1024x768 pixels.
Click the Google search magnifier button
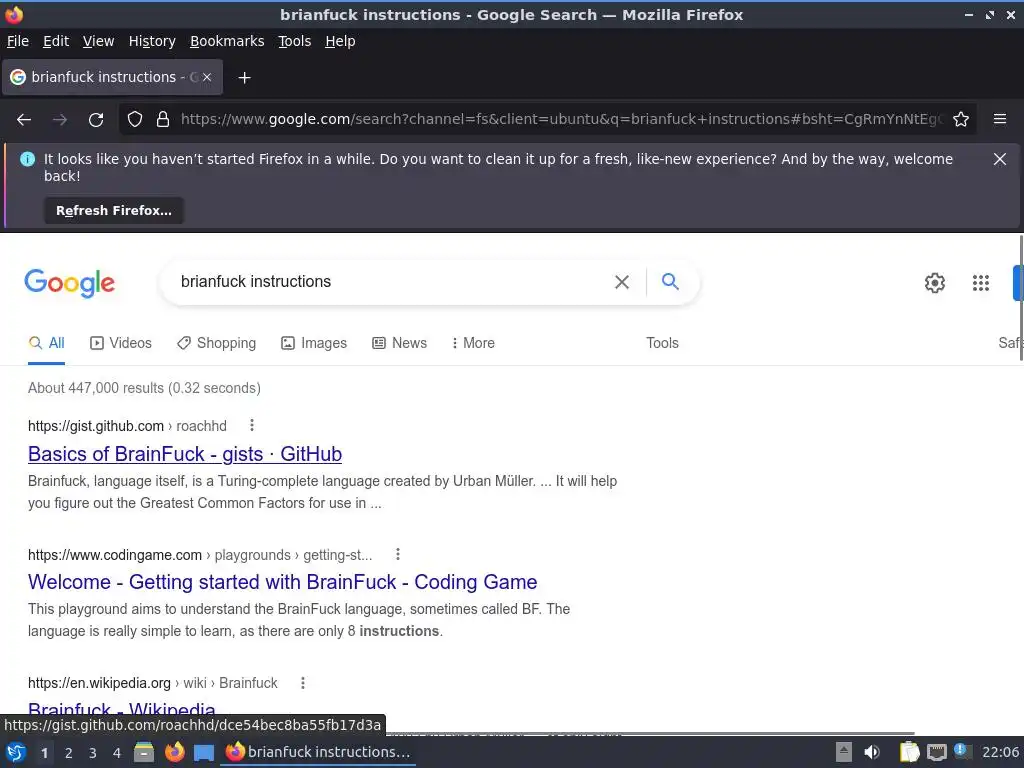[x=670, y=281]
